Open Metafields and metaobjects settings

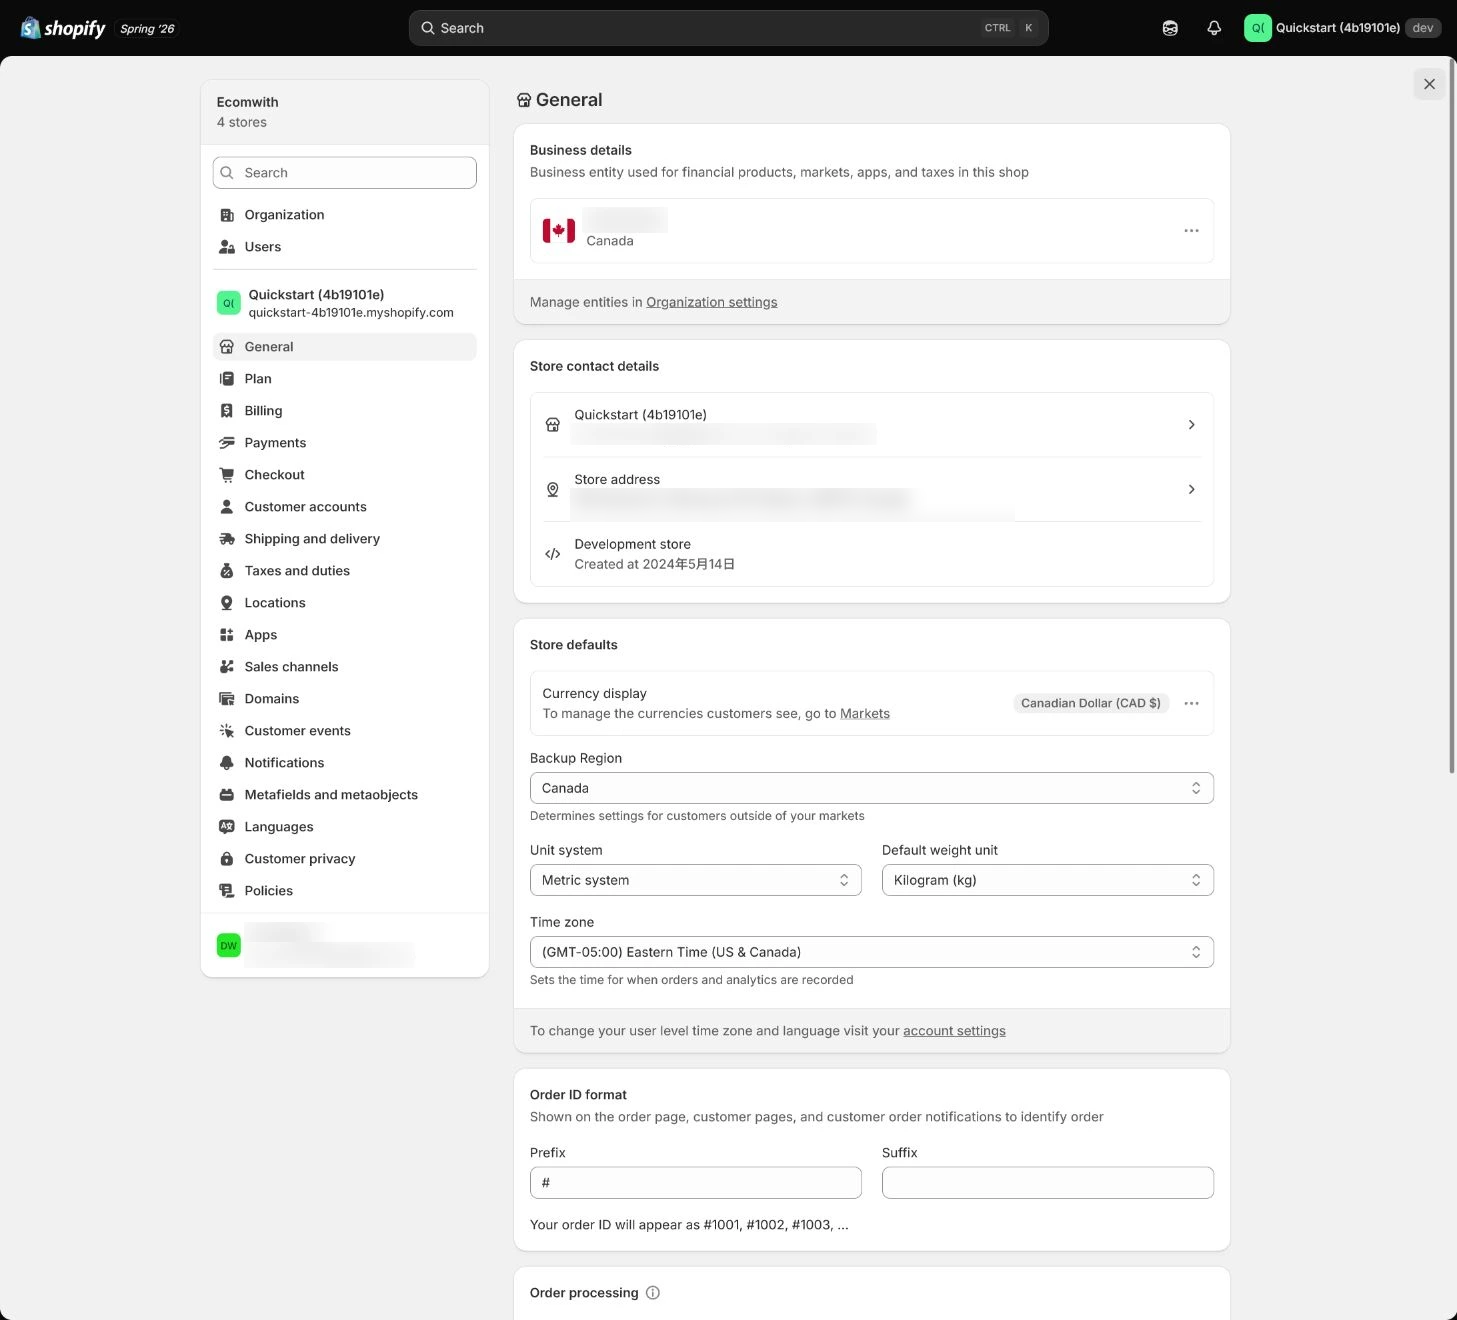pyautogui.click(x=344, y=795)
